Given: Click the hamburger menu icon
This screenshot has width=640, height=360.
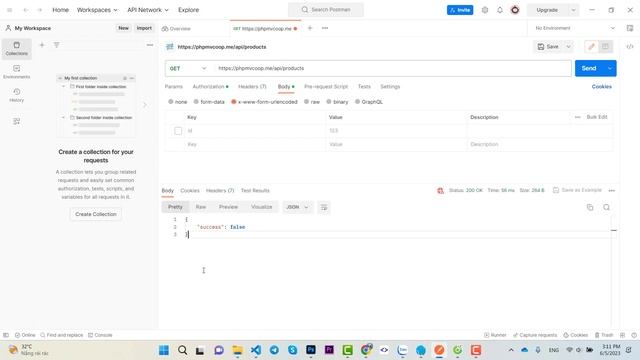Looking at the screenshot, I should tap(10, 10).
